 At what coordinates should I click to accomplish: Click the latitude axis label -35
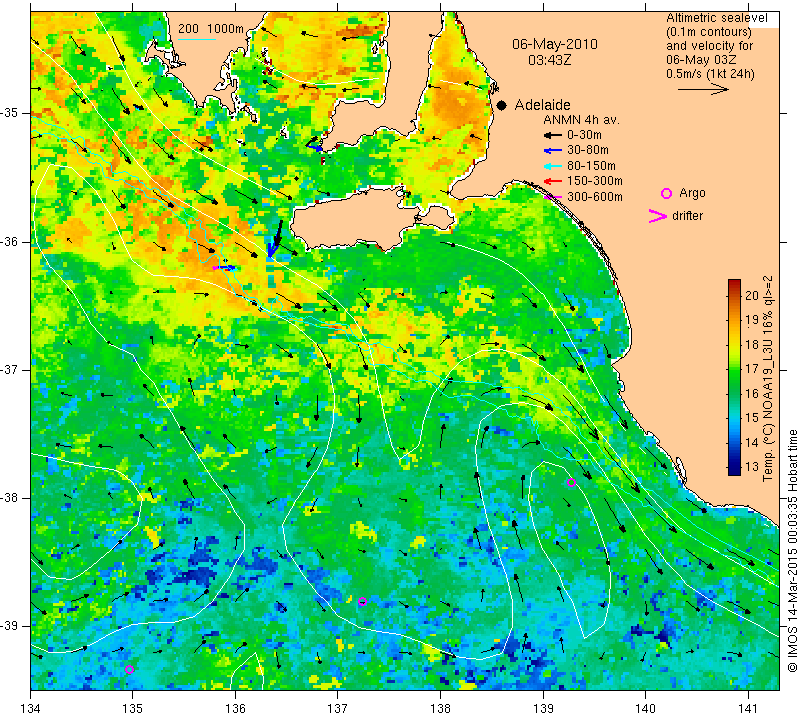click(x=11, y=113)
